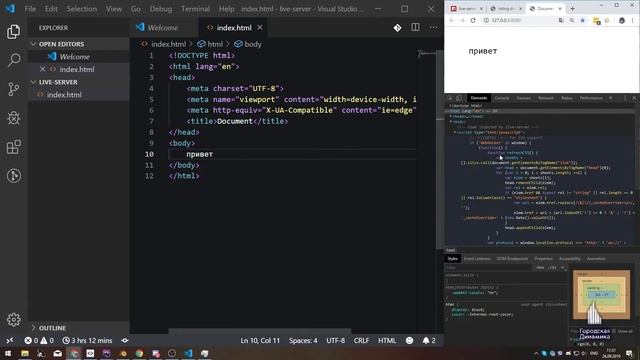
Task: Reload the page in Chrome
Action: (x=473, y=20)
